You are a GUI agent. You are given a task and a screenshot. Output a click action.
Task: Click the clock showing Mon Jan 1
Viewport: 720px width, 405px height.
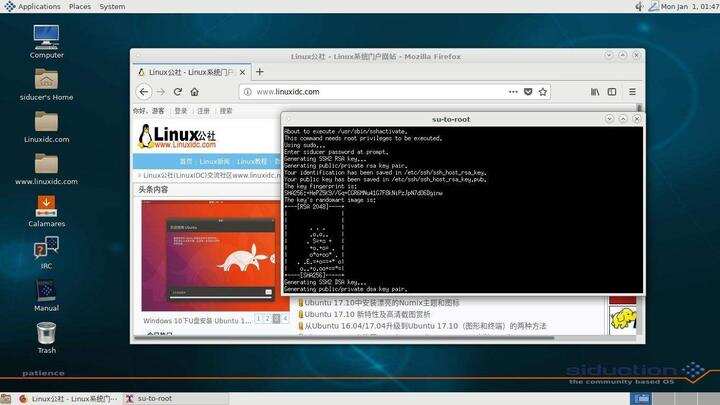coord(690,6)
